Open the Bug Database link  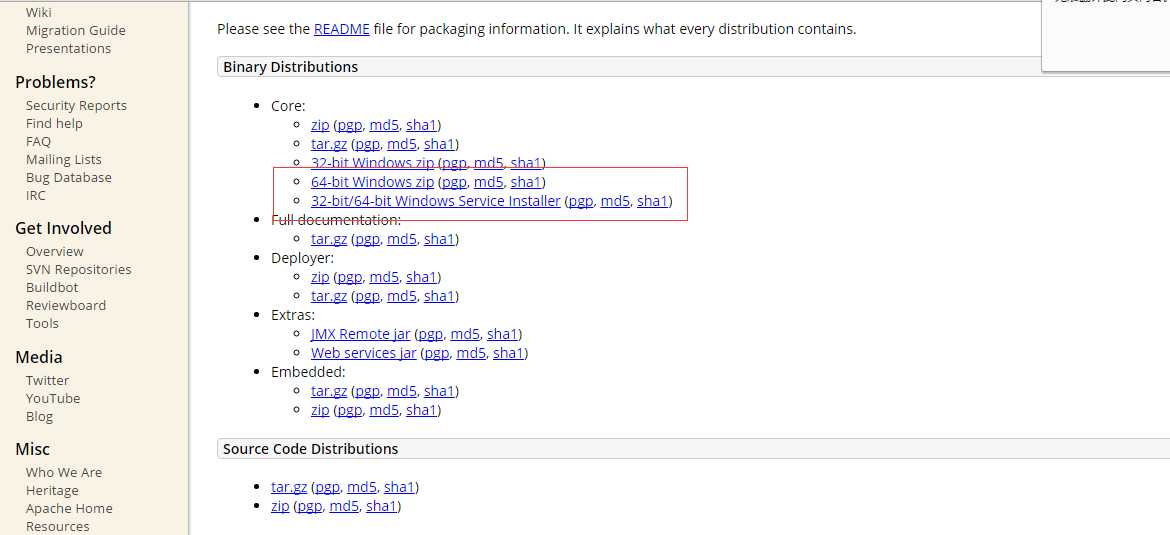pos(69,178)
